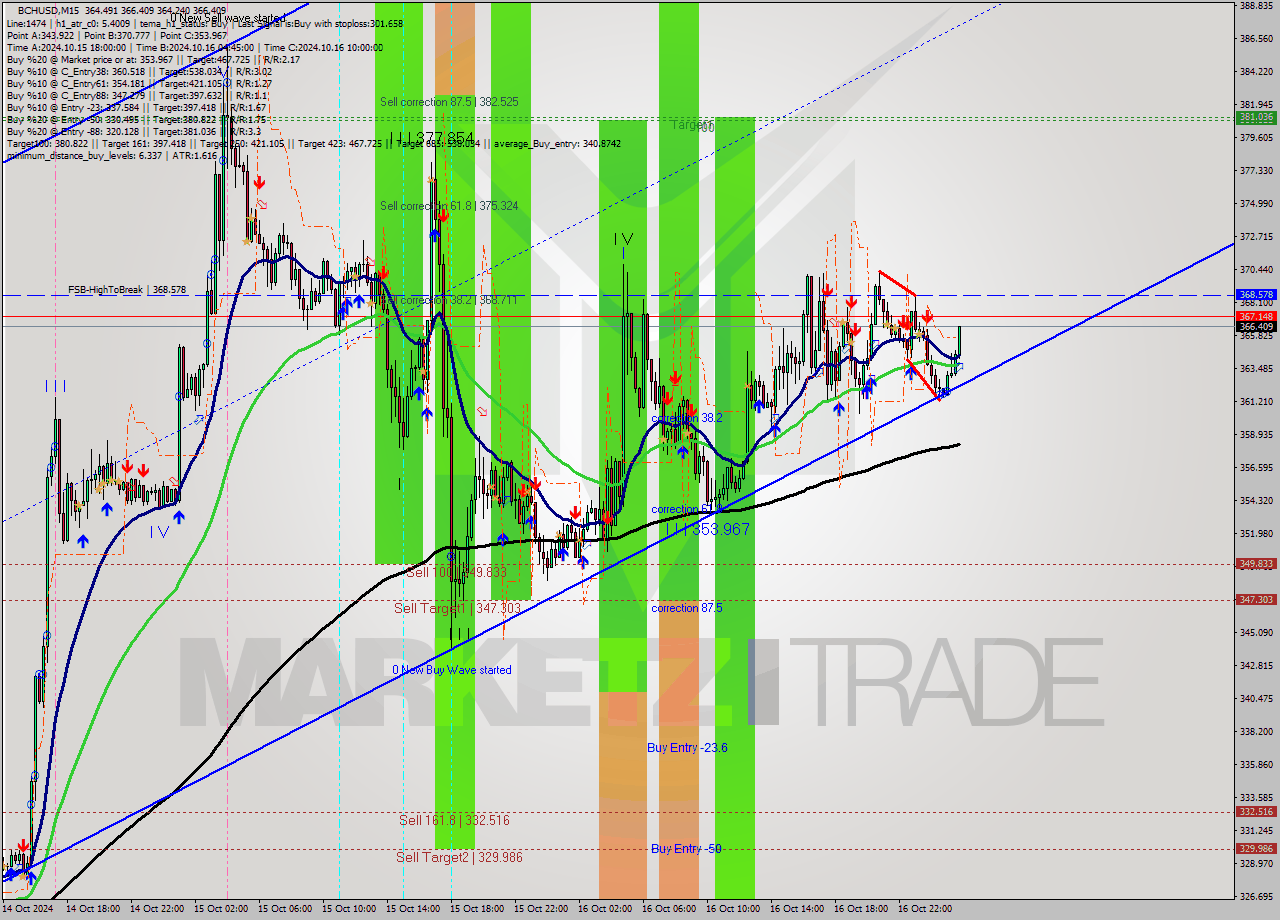1280x920 pixels.
Task: Select the '15 Oct 18:00' time label
Action: point(476,909)
